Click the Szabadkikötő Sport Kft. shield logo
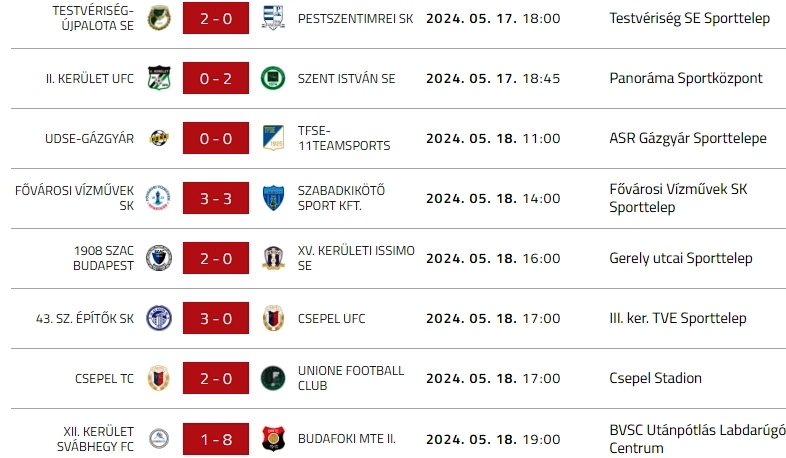The width and height of the screenshot is (786, 458). 272,198
